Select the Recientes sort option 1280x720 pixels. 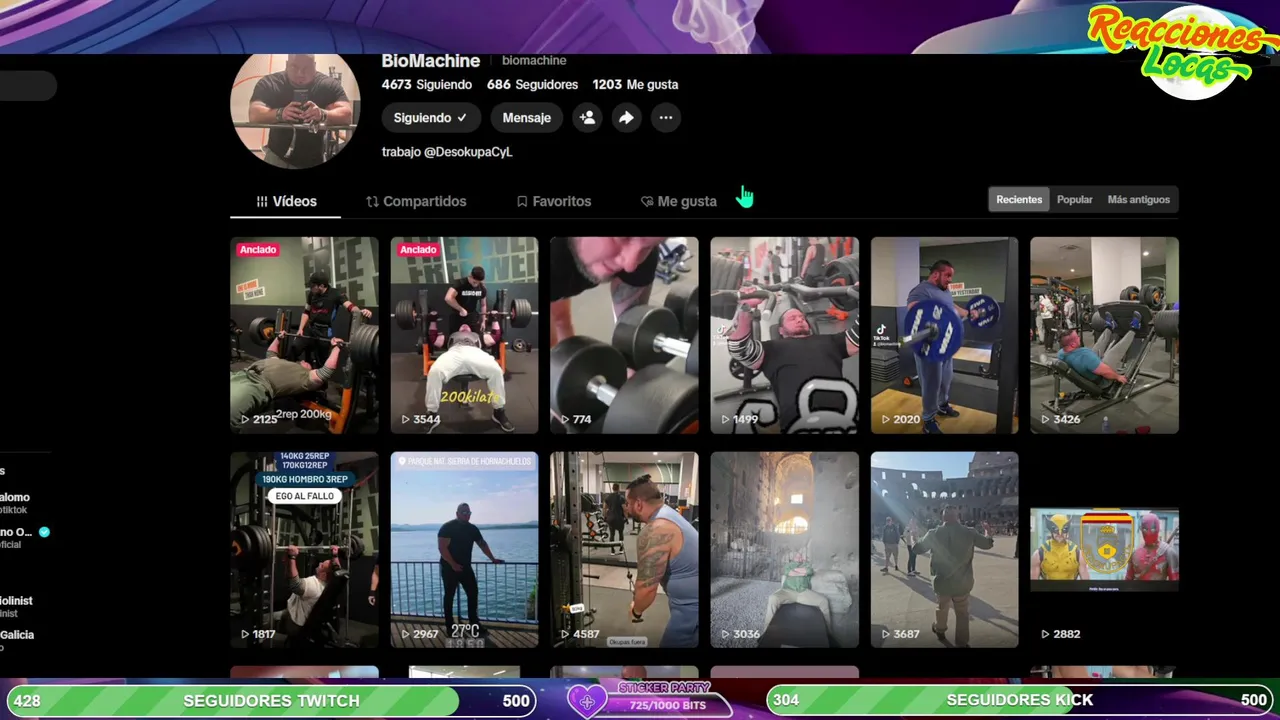pyautogui.click(x=1019, y=200)
